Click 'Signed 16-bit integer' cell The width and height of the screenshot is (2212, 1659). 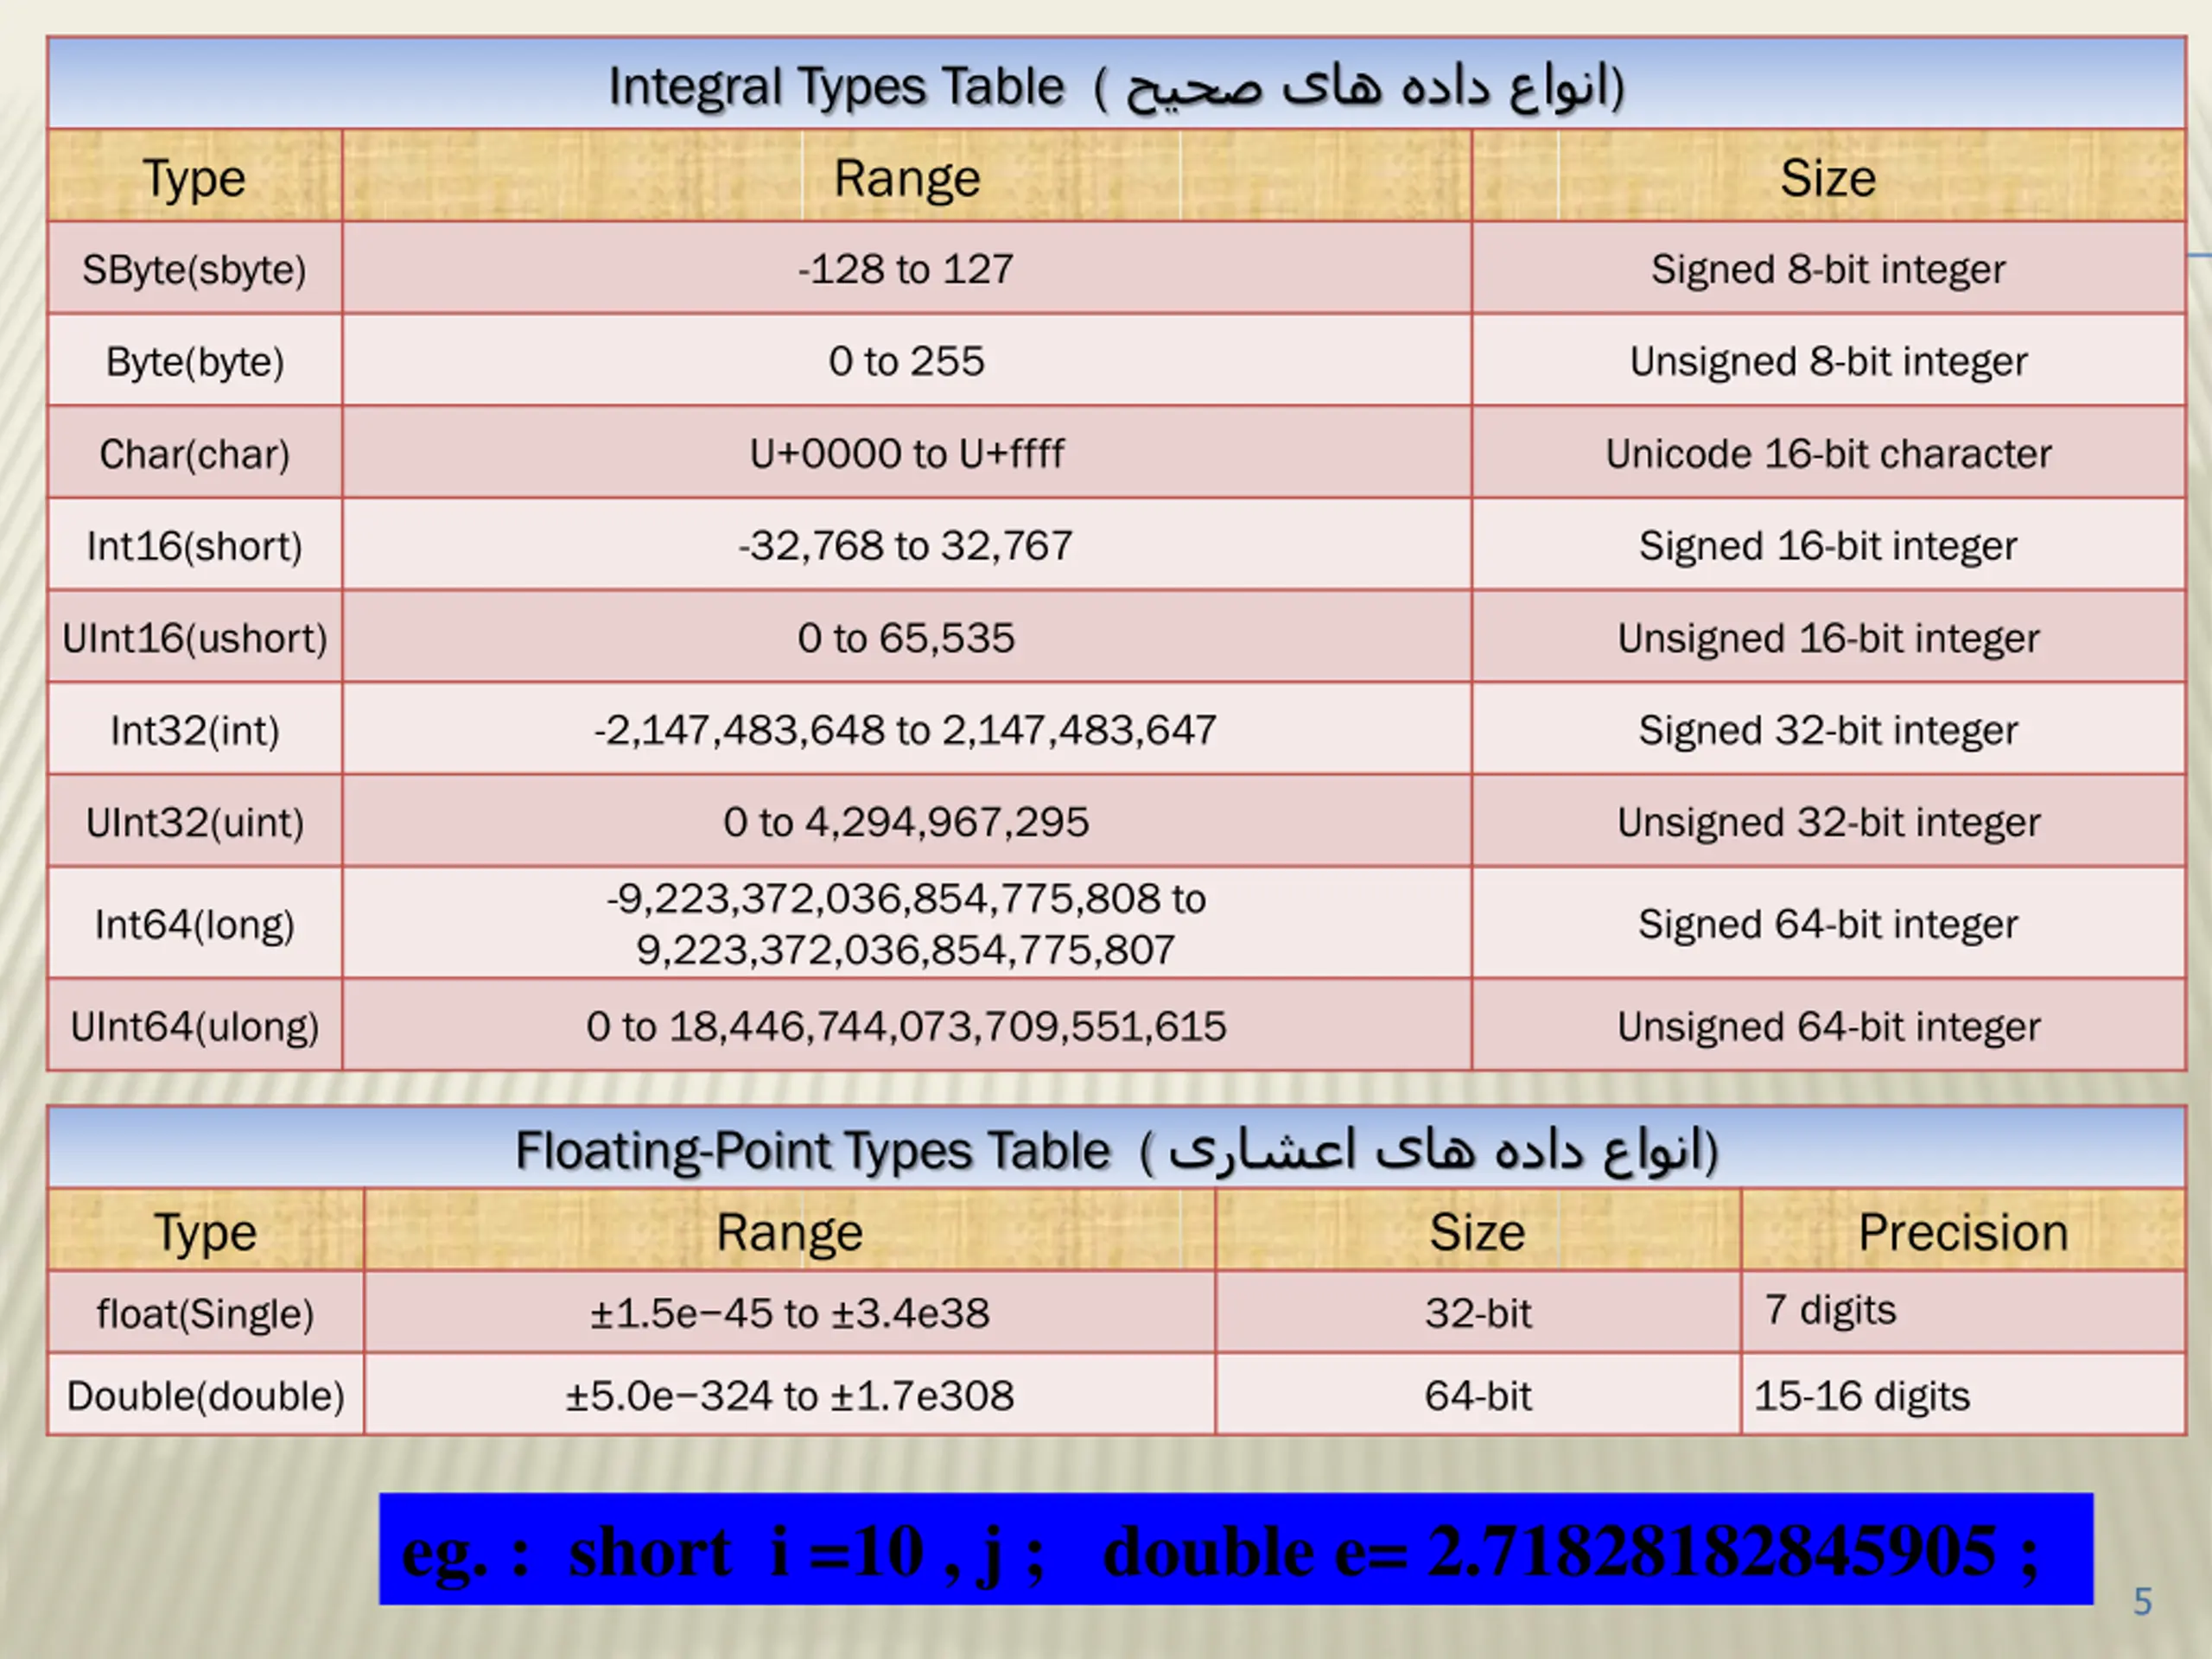coord(1828,544)
